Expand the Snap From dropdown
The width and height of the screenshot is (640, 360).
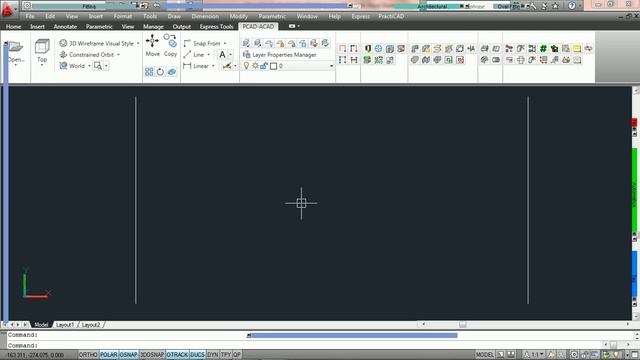[x=225, y=43]
